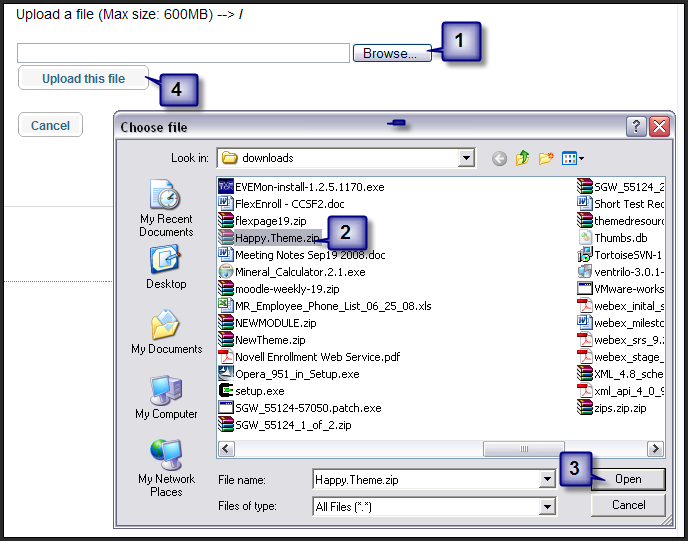Expand the Files of type dropdown
The width and height of the screenshot is (688, 541).
pyautogui.click(x=547, y=507)
